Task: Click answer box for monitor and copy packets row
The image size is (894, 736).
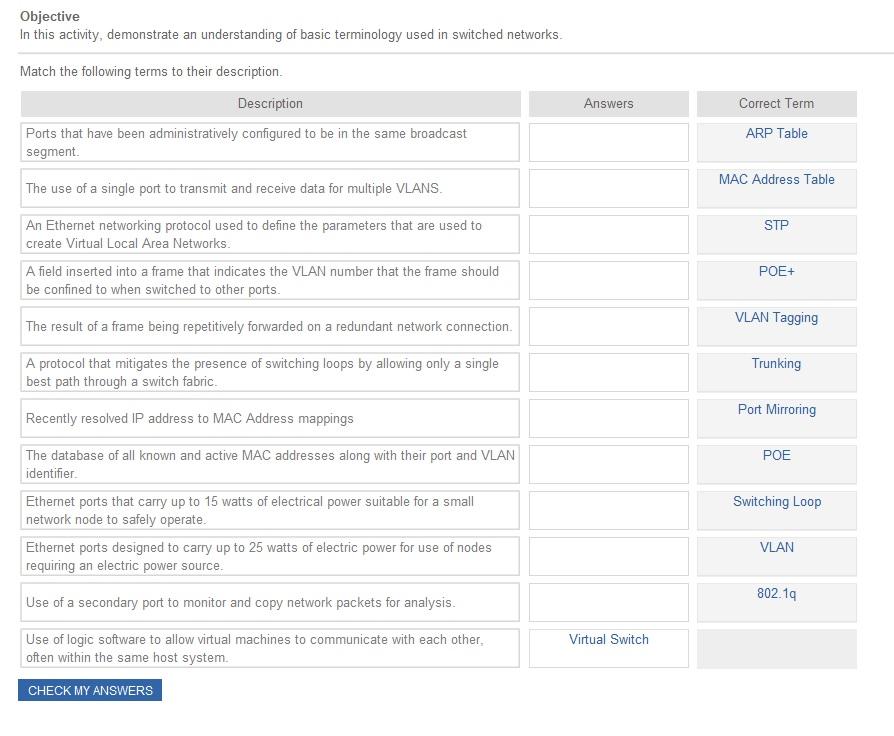Action: (608, 603)
